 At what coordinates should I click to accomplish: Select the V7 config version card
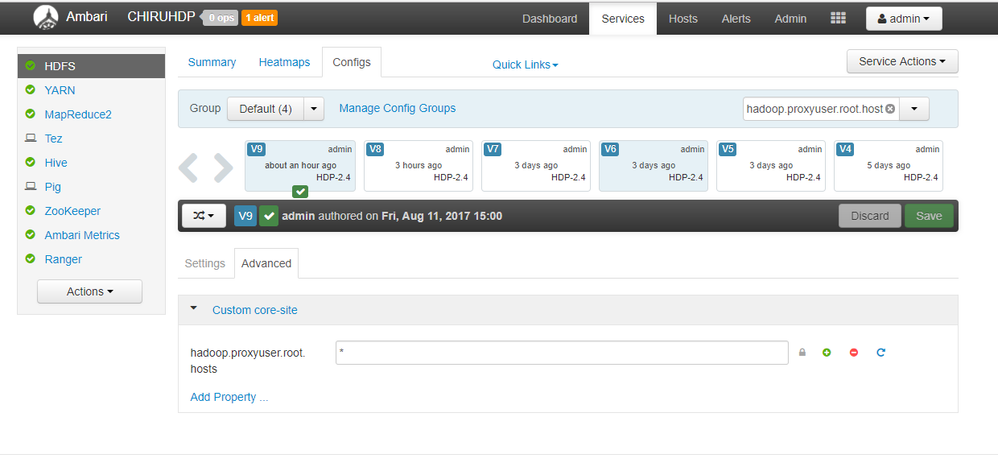(x=536, y=166)
